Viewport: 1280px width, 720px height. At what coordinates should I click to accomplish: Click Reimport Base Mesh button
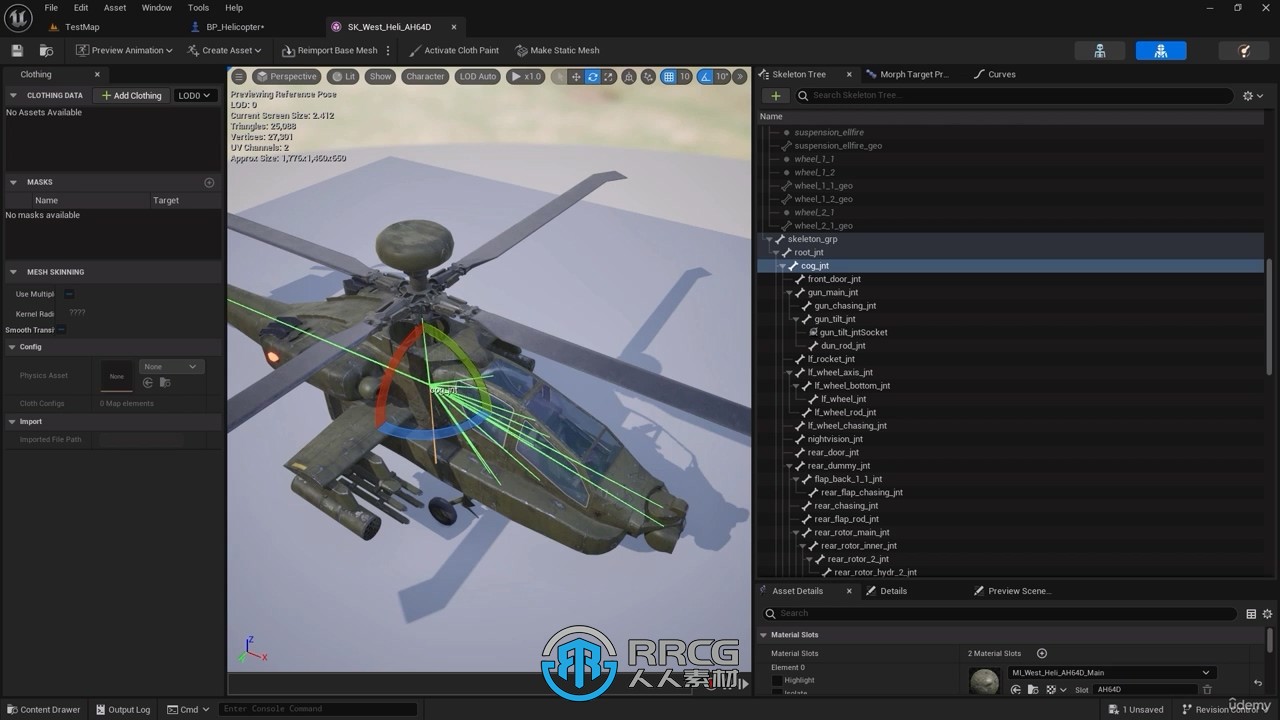click(330, 50)
